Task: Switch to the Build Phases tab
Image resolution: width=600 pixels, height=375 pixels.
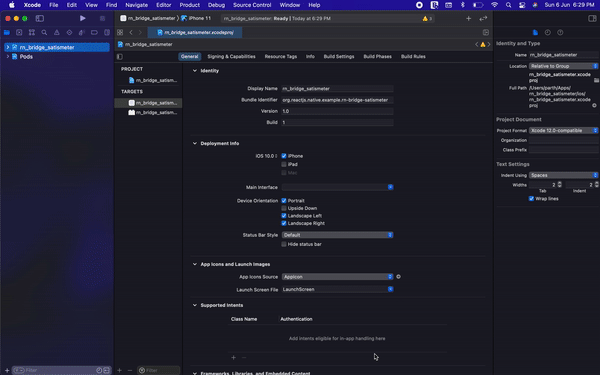Action: point(377,57)
